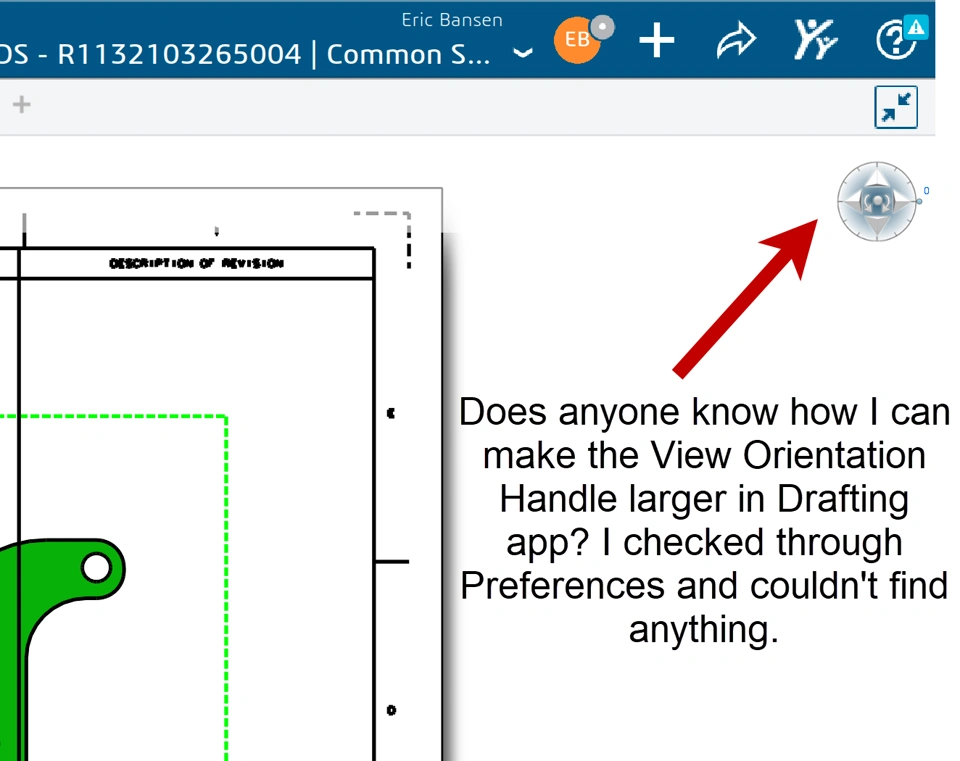
Task: Click the blue rotation handle on compass ring
Action: 919,201
